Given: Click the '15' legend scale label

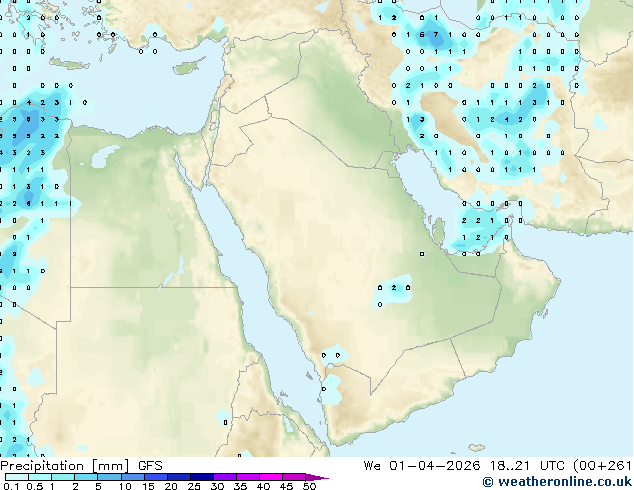Looking at the screenshot, I should click(x=148, y=486).
